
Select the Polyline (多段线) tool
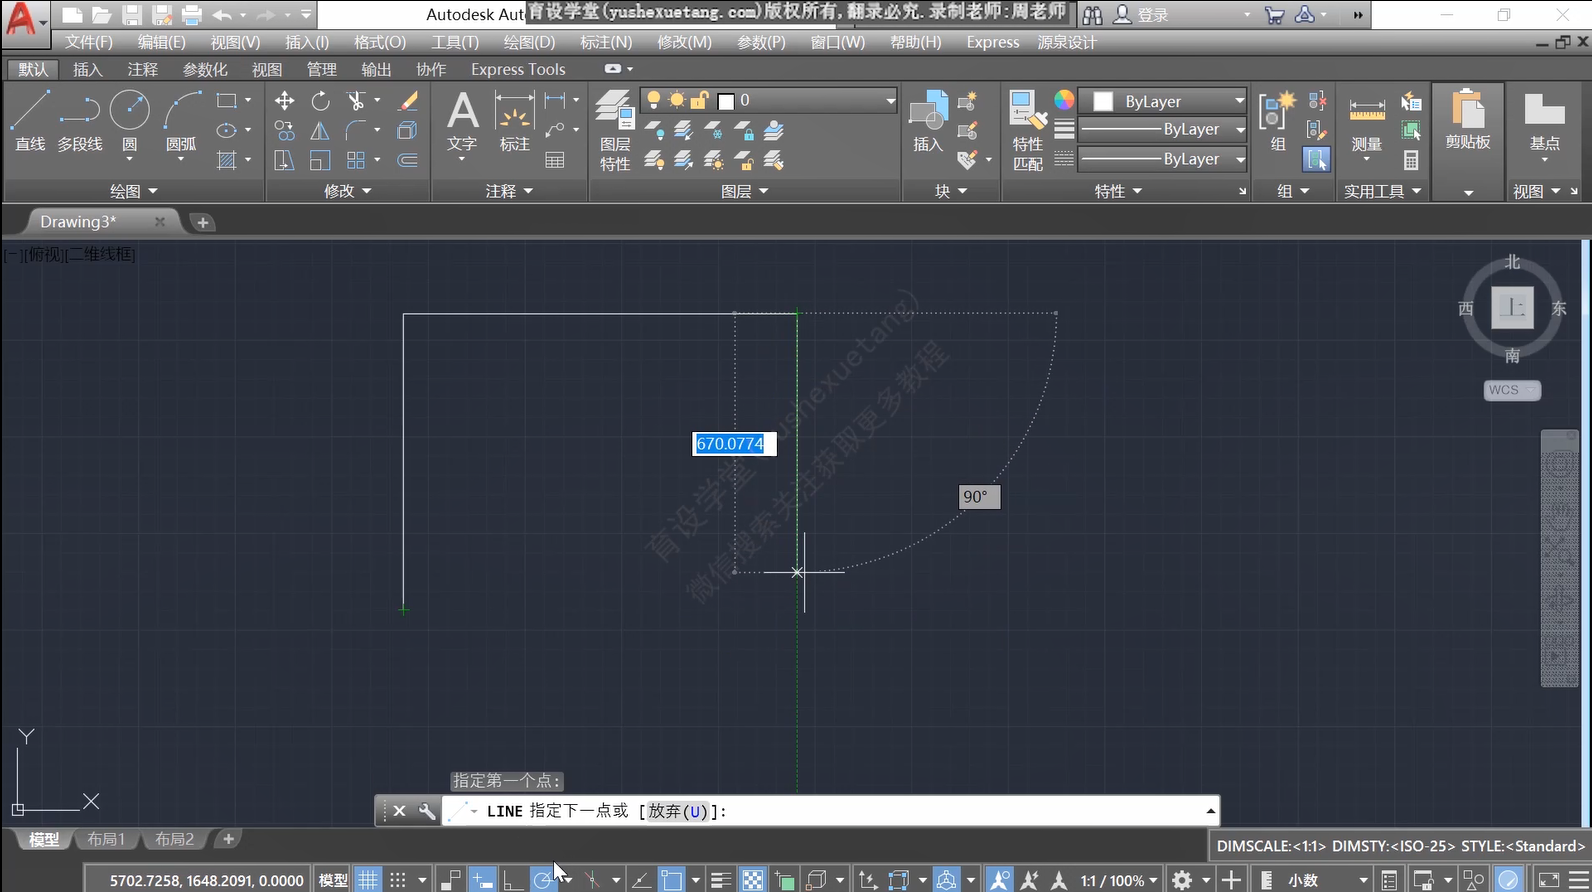coord(80,121)
